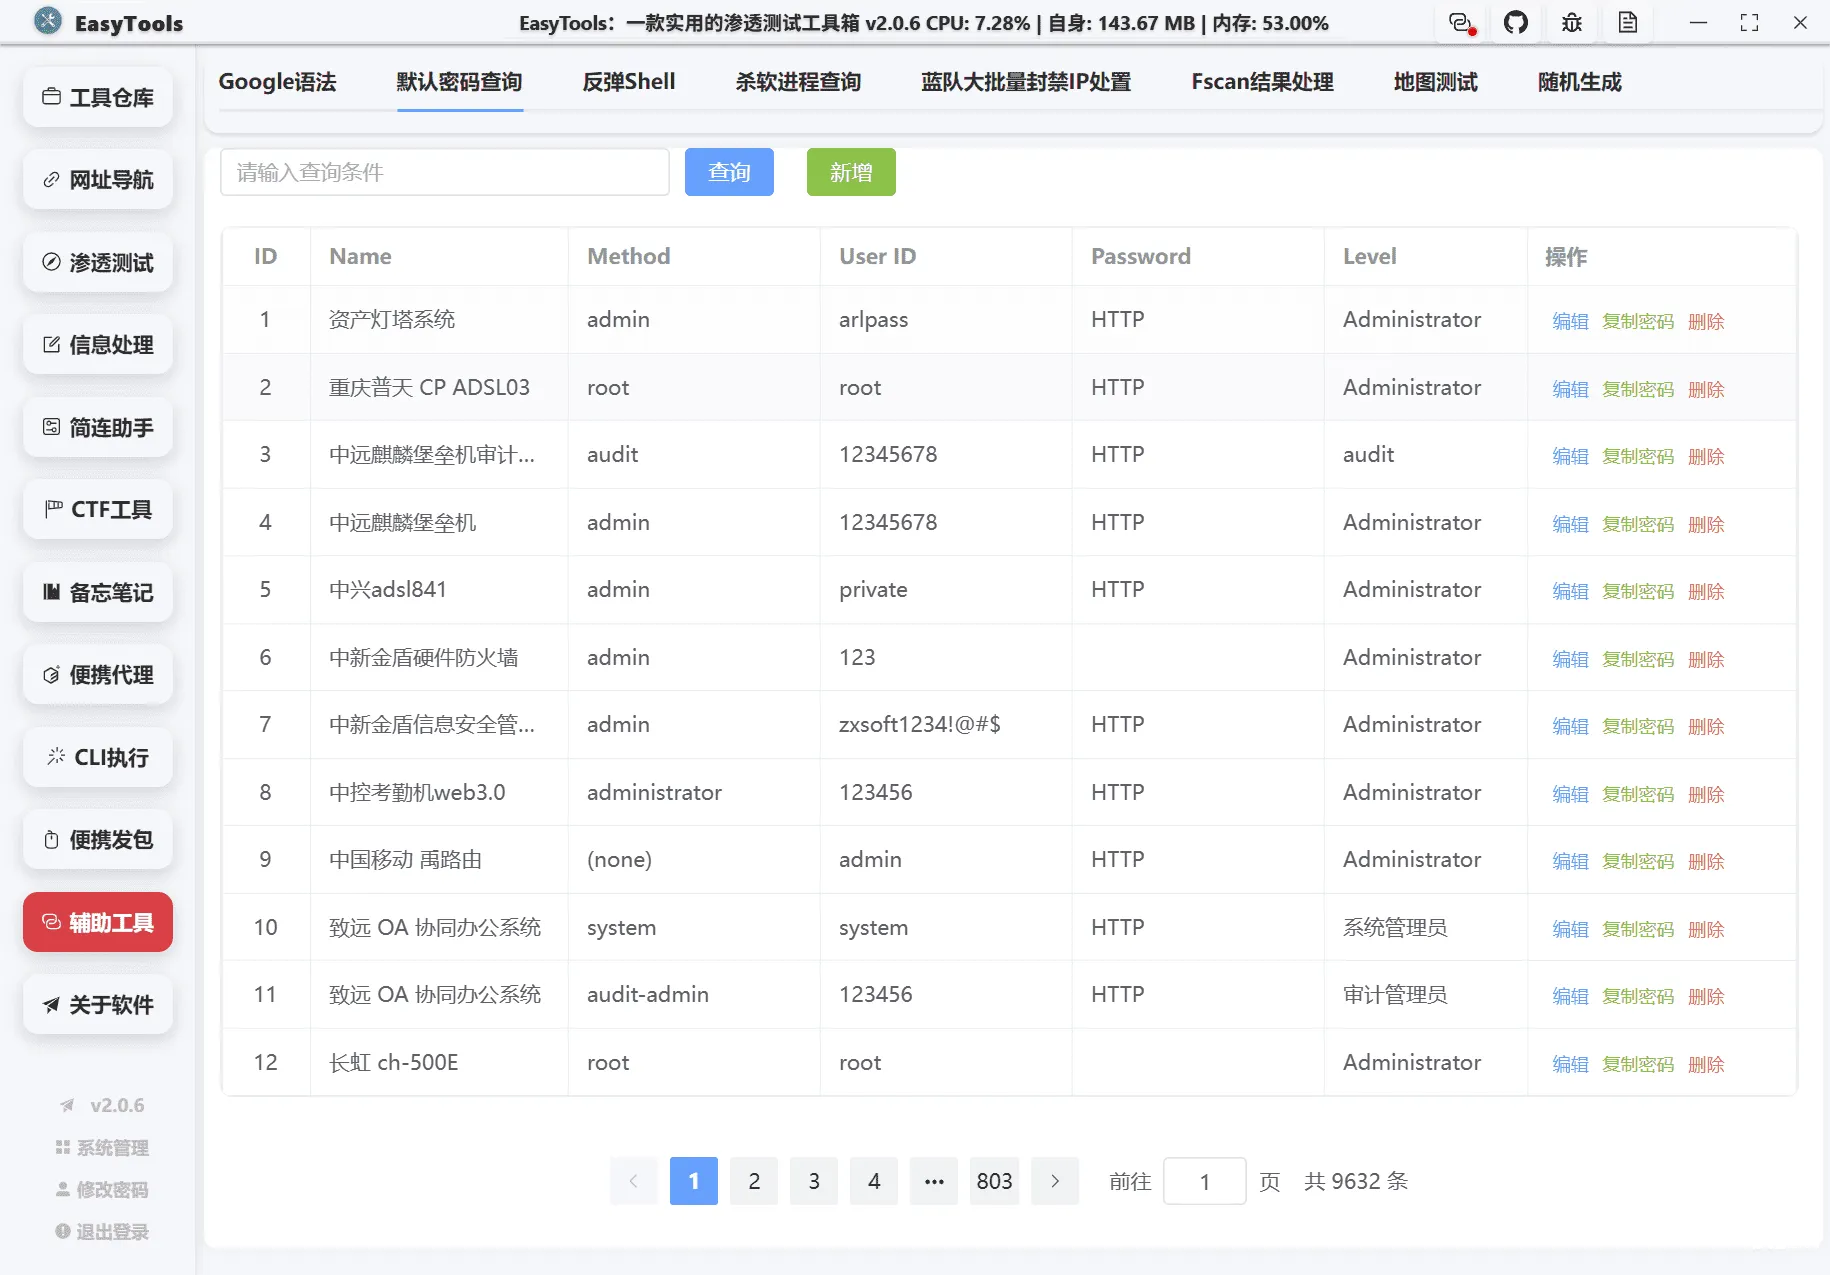
Task: Open the 便携代理 tool
Action: point(97,674)
